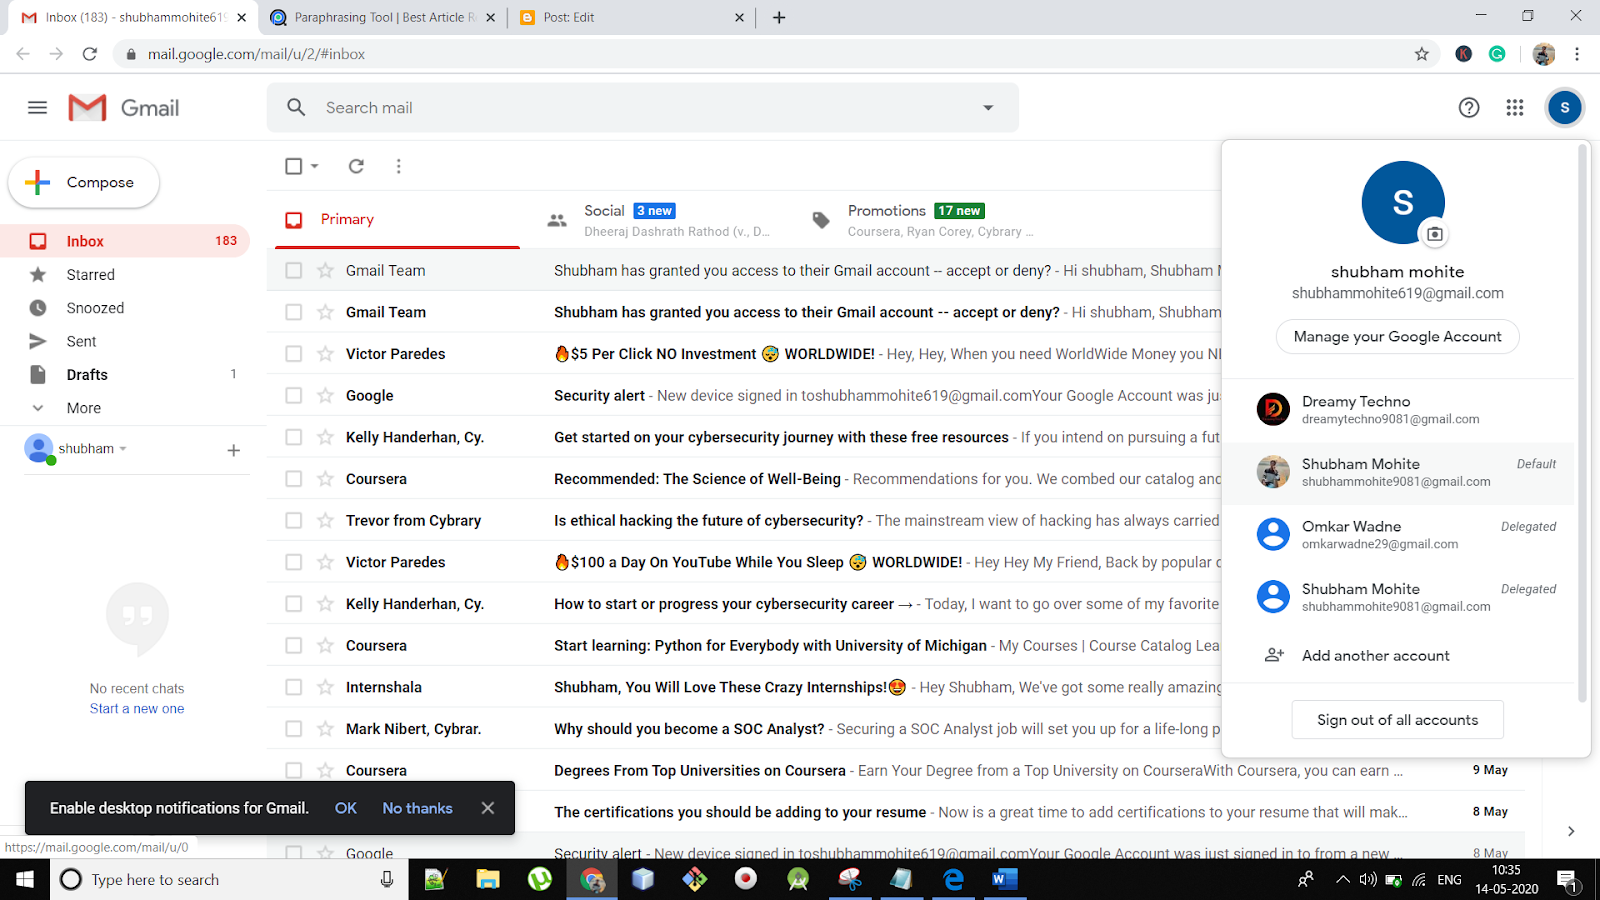Click the Gmail logo
This screenshot has width=1600, height=900.
[123, 108]
